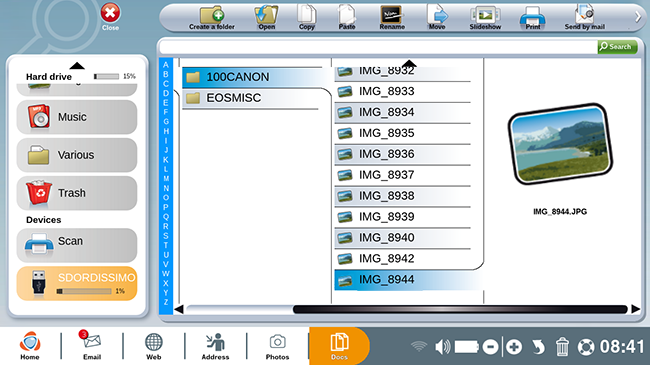Screen dimensions: 650x365
Task: Click the horizontal scrollbar thumb
Action: 460,309
